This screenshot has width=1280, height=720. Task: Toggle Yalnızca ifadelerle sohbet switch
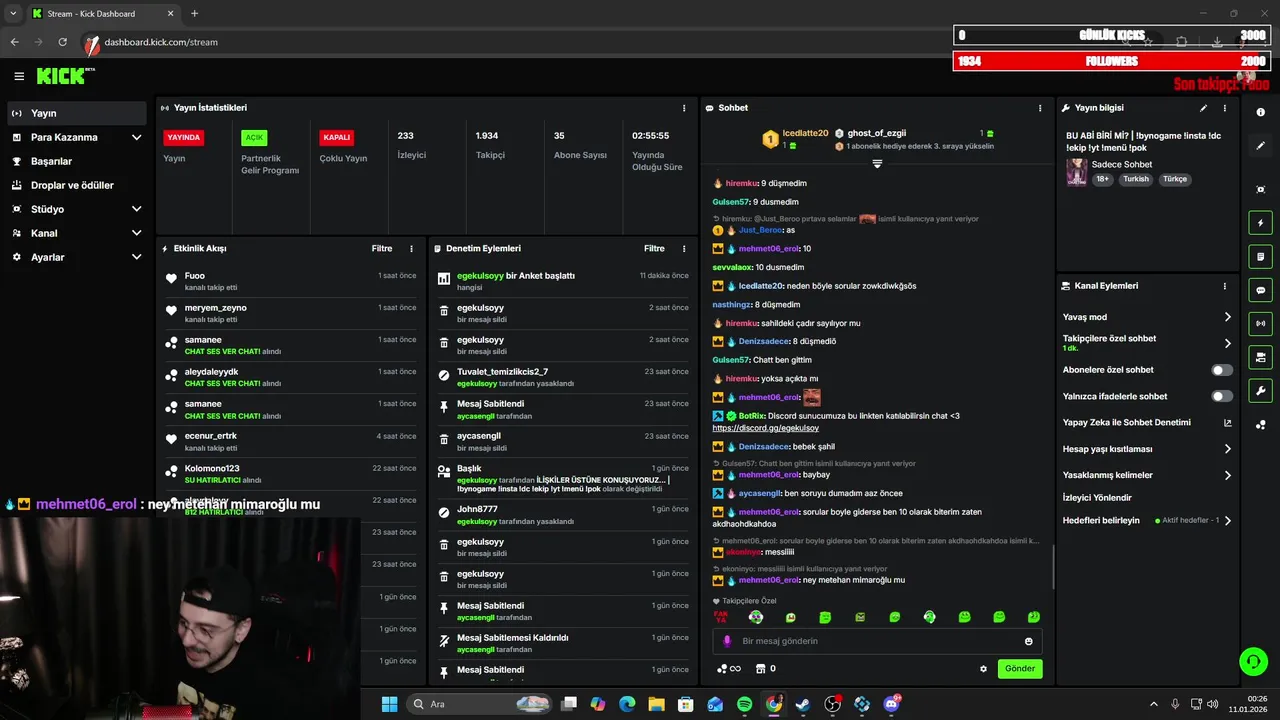tap(1222, 396)
